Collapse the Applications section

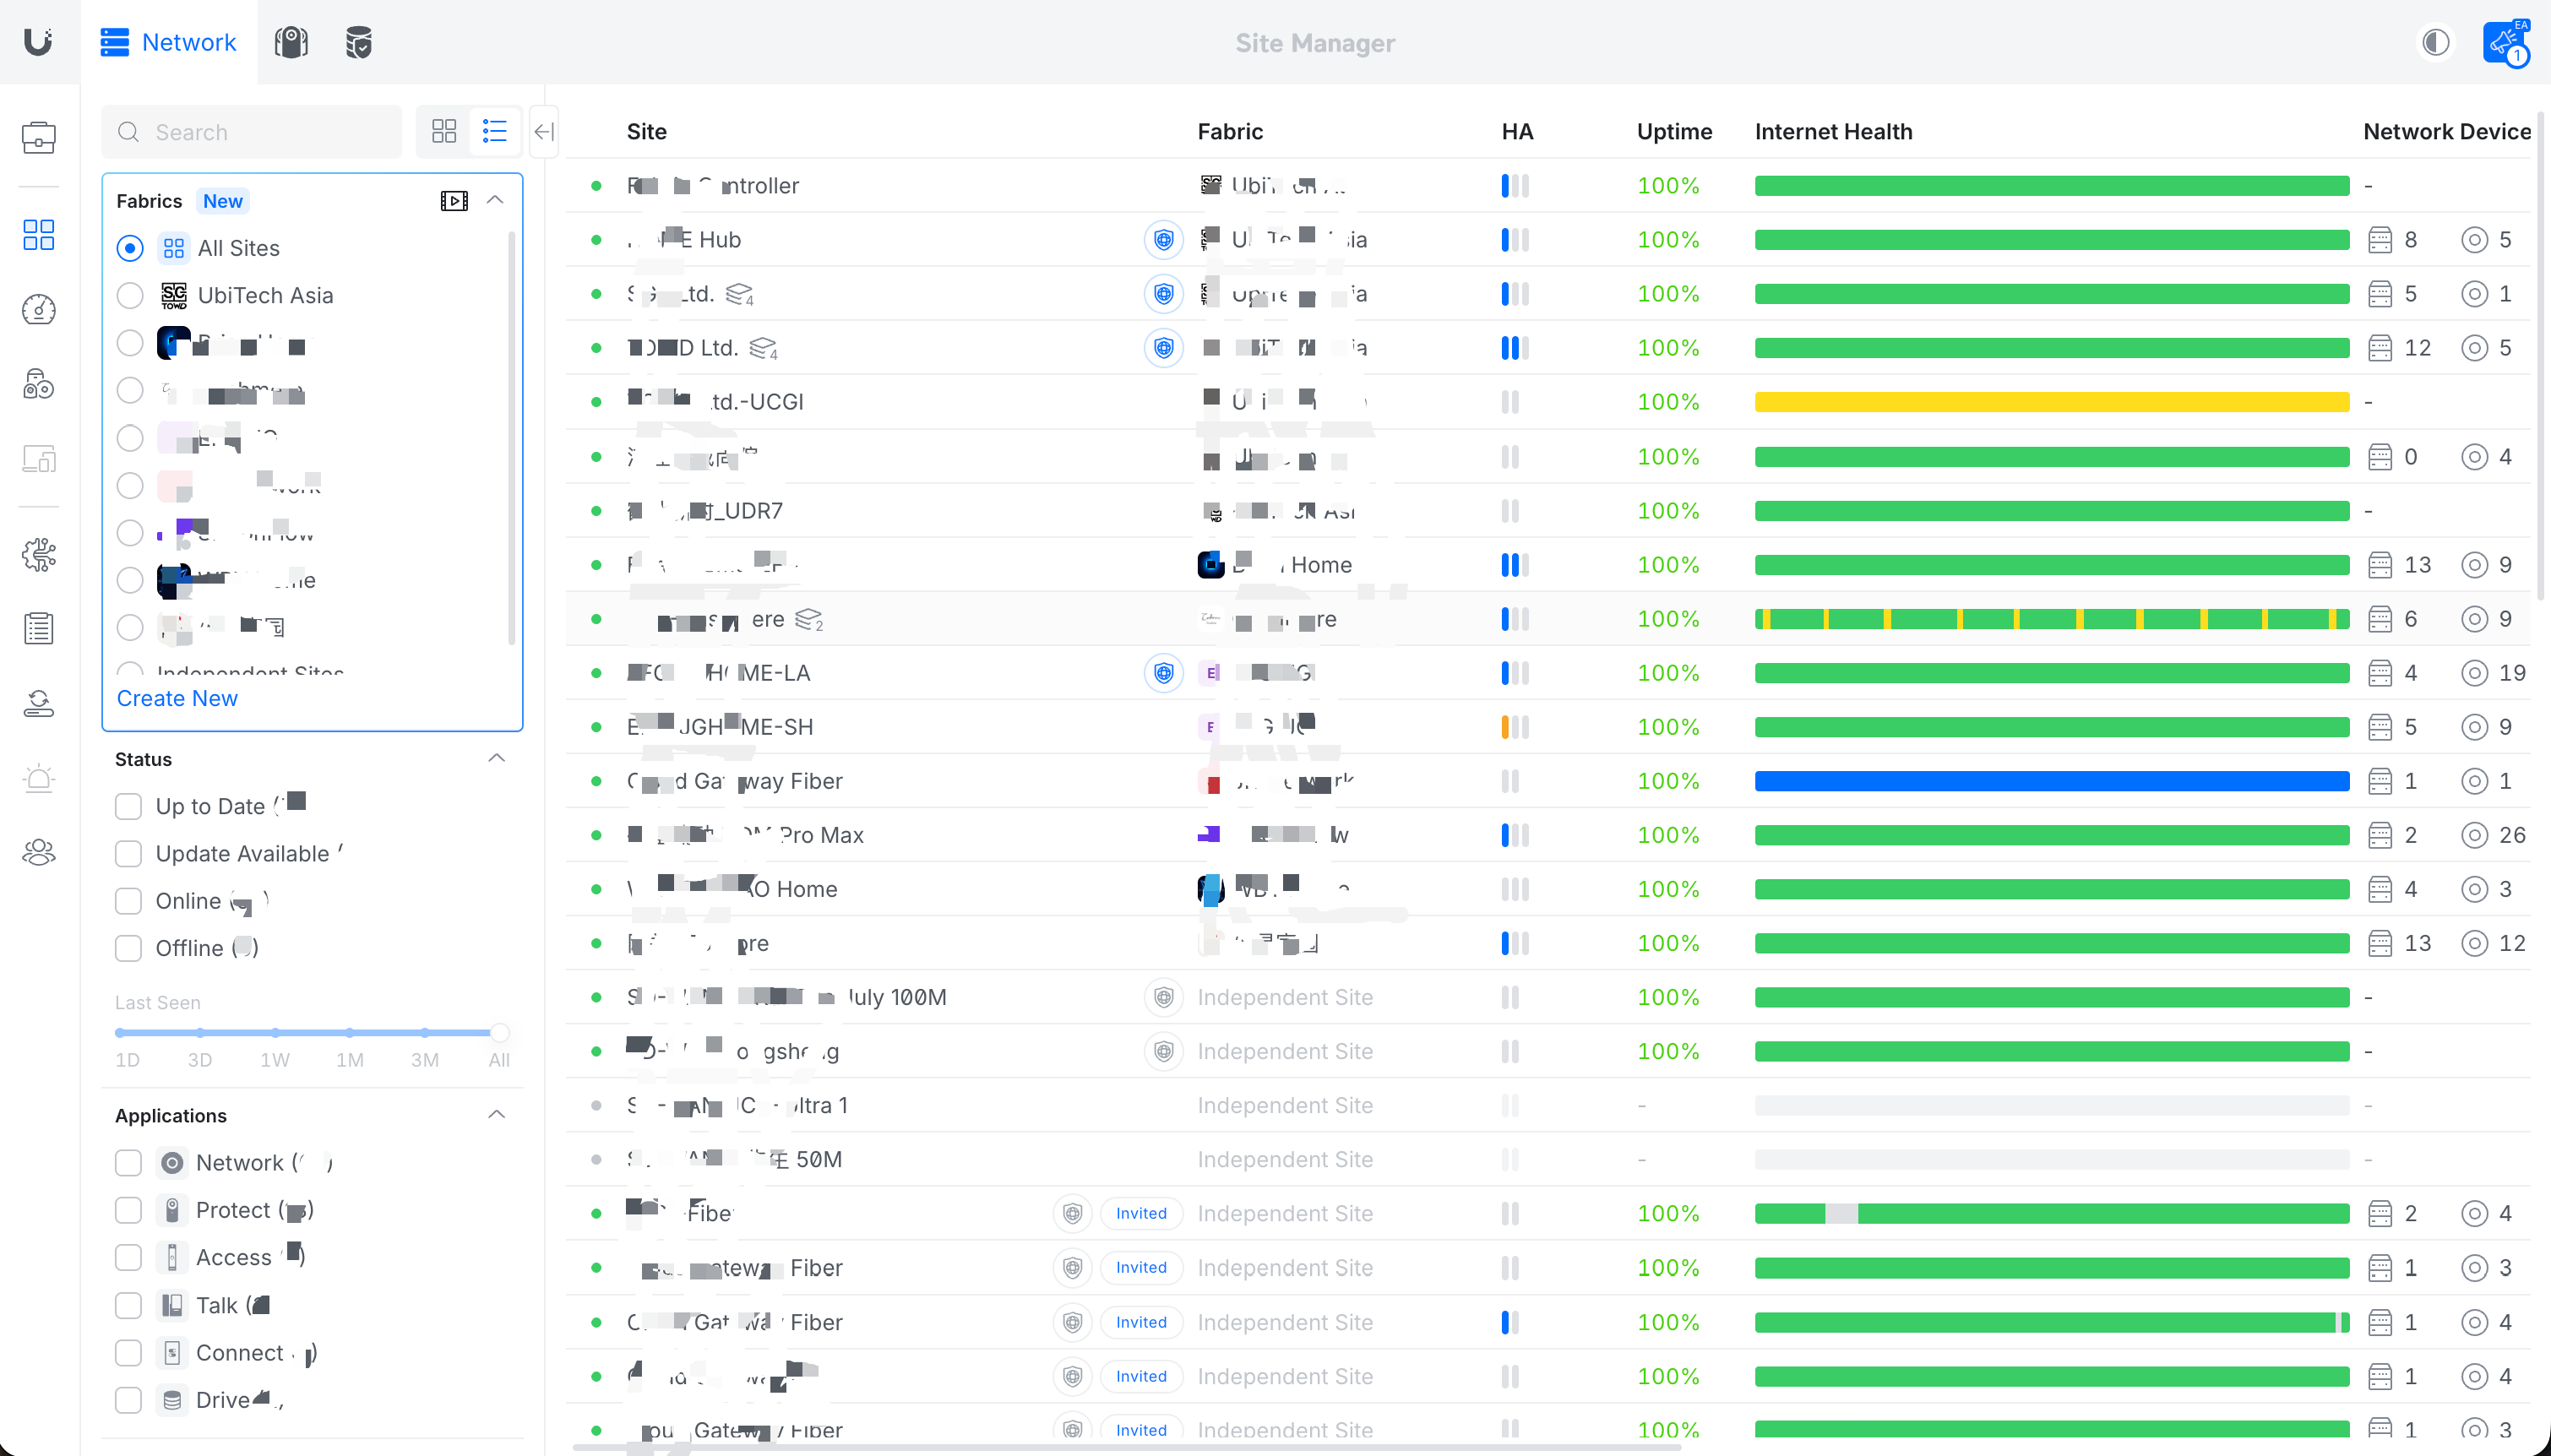pyautogui.click(x=497, y=1114)
